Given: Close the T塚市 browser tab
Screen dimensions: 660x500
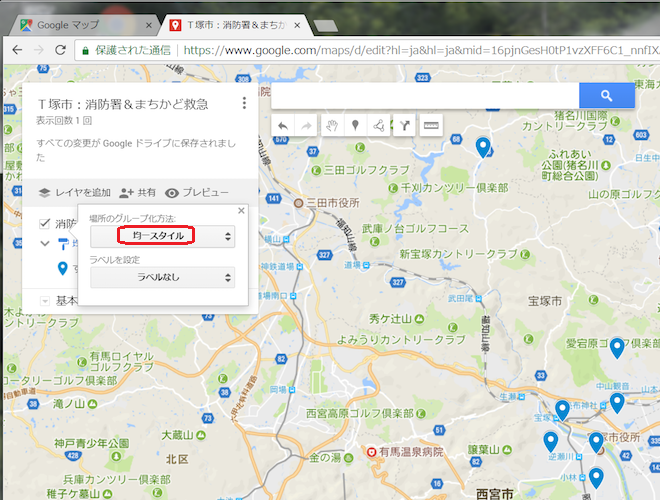Looking at the screenshot, I should 297,25.
